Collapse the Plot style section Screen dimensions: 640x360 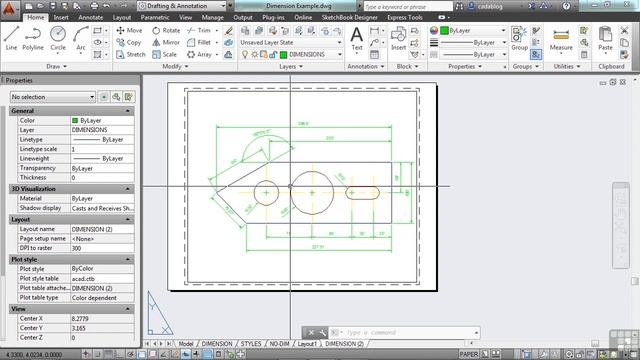(128, 260)
